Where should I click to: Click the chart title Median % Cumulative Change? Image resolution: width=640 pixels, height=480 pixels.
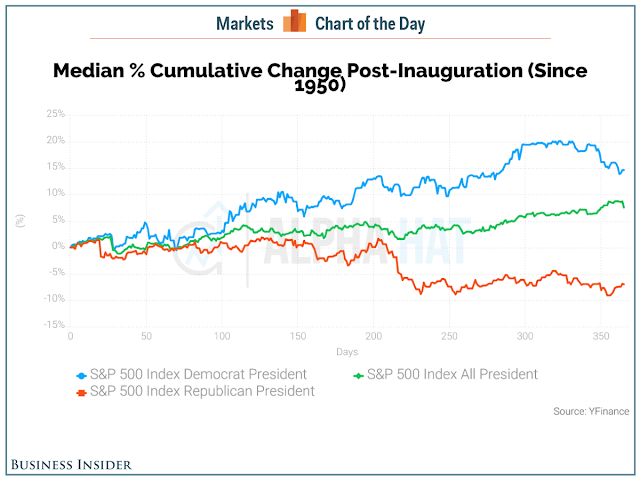(x=320, y=77)
